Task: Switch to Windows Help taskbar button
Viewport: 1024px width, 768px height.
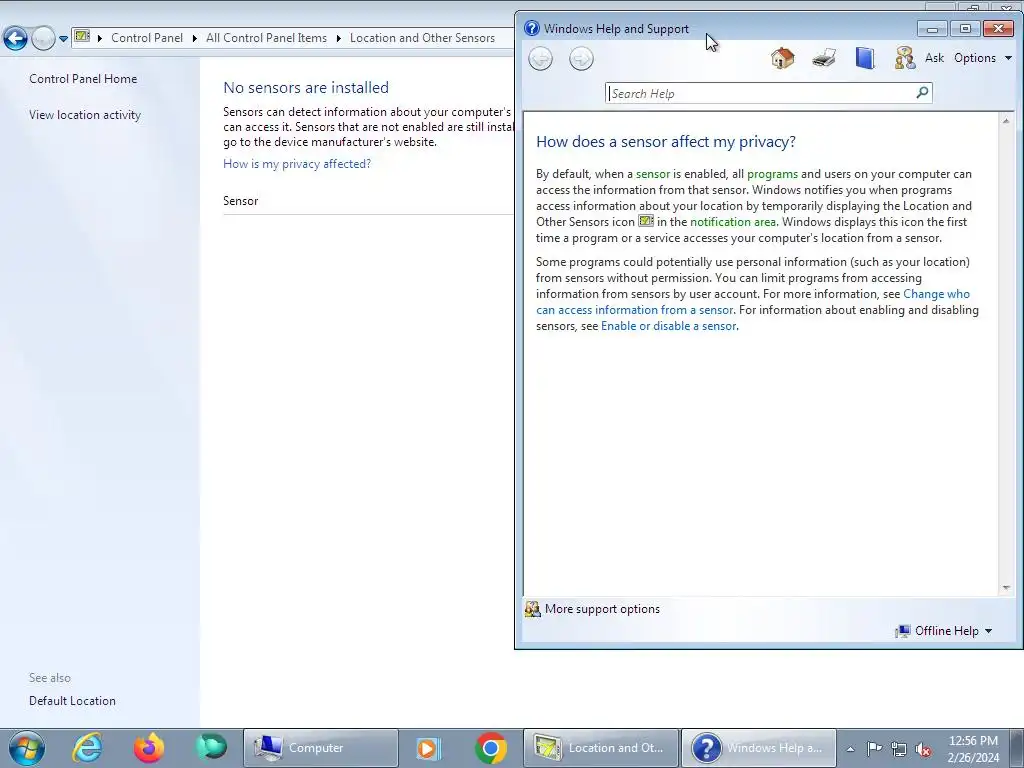Action: click(x=759, y=748)
